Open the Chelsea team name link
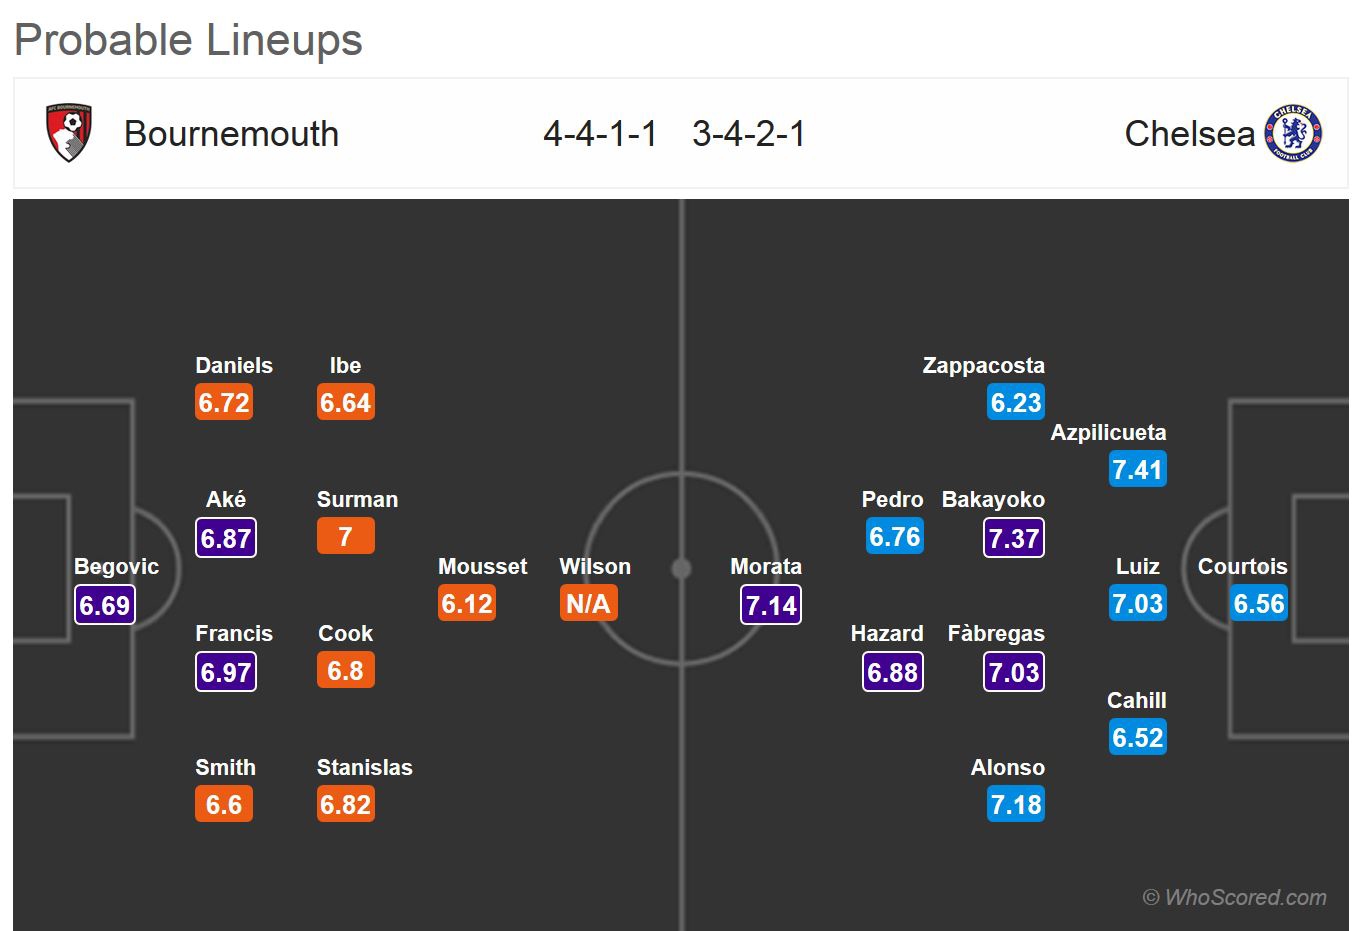Viewport: 1356px width, 931px height. [x=1189, y=134]
